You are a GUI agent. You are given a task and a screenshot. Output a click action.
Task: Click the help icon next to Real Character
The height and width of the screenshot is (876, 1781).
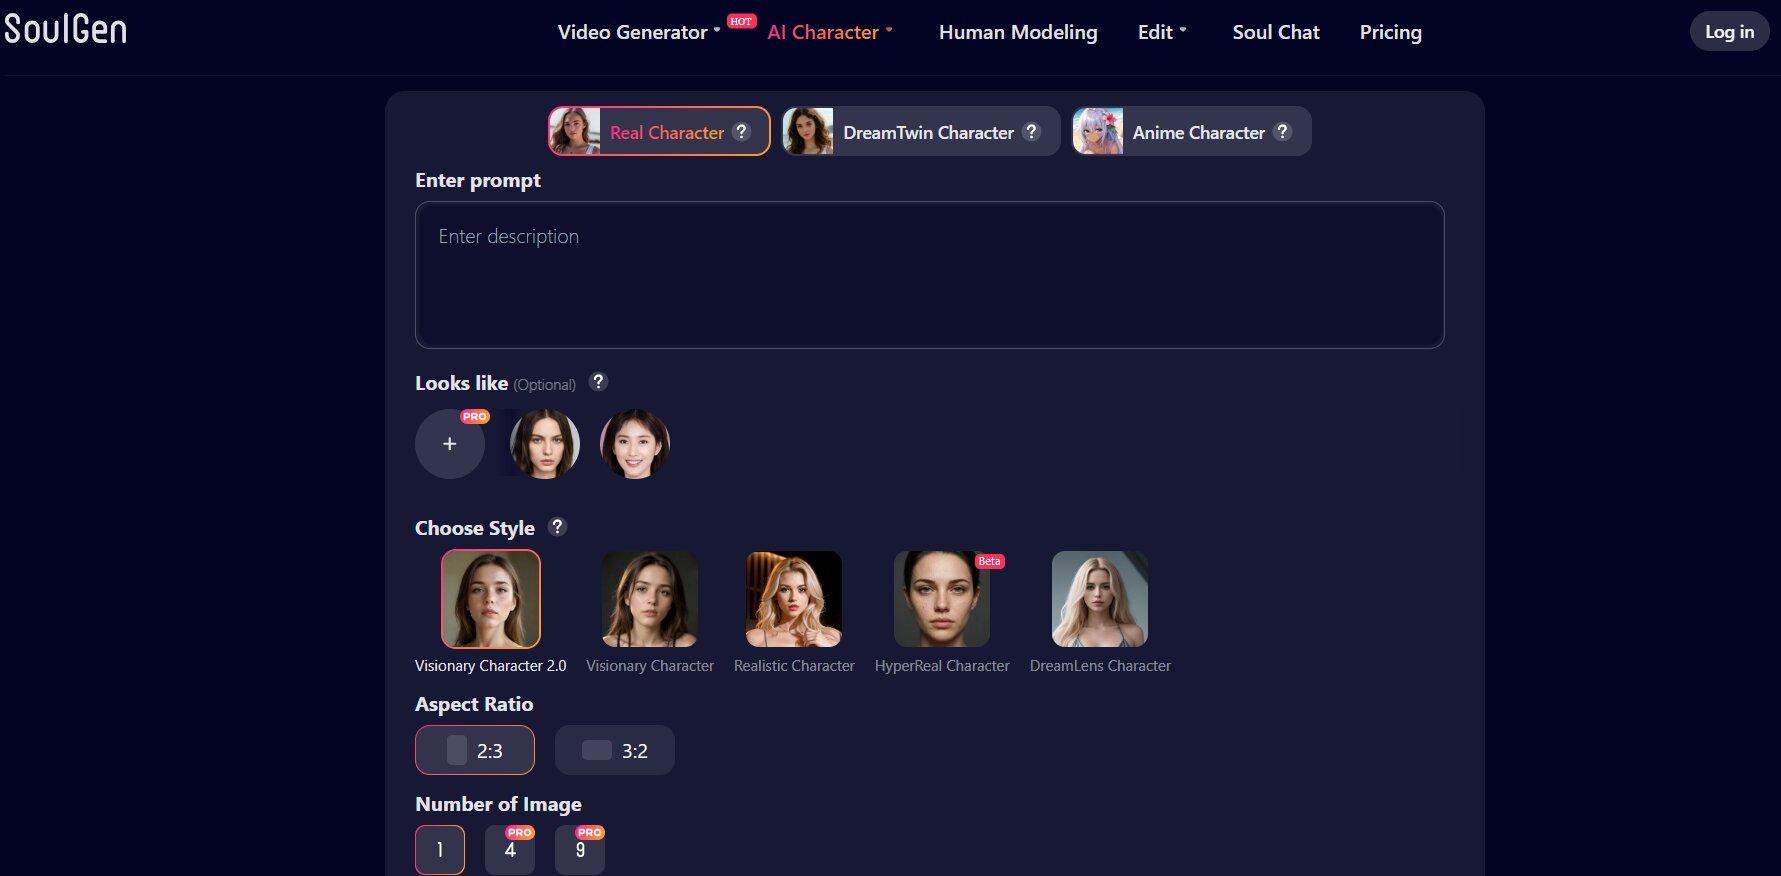point(741,132)
